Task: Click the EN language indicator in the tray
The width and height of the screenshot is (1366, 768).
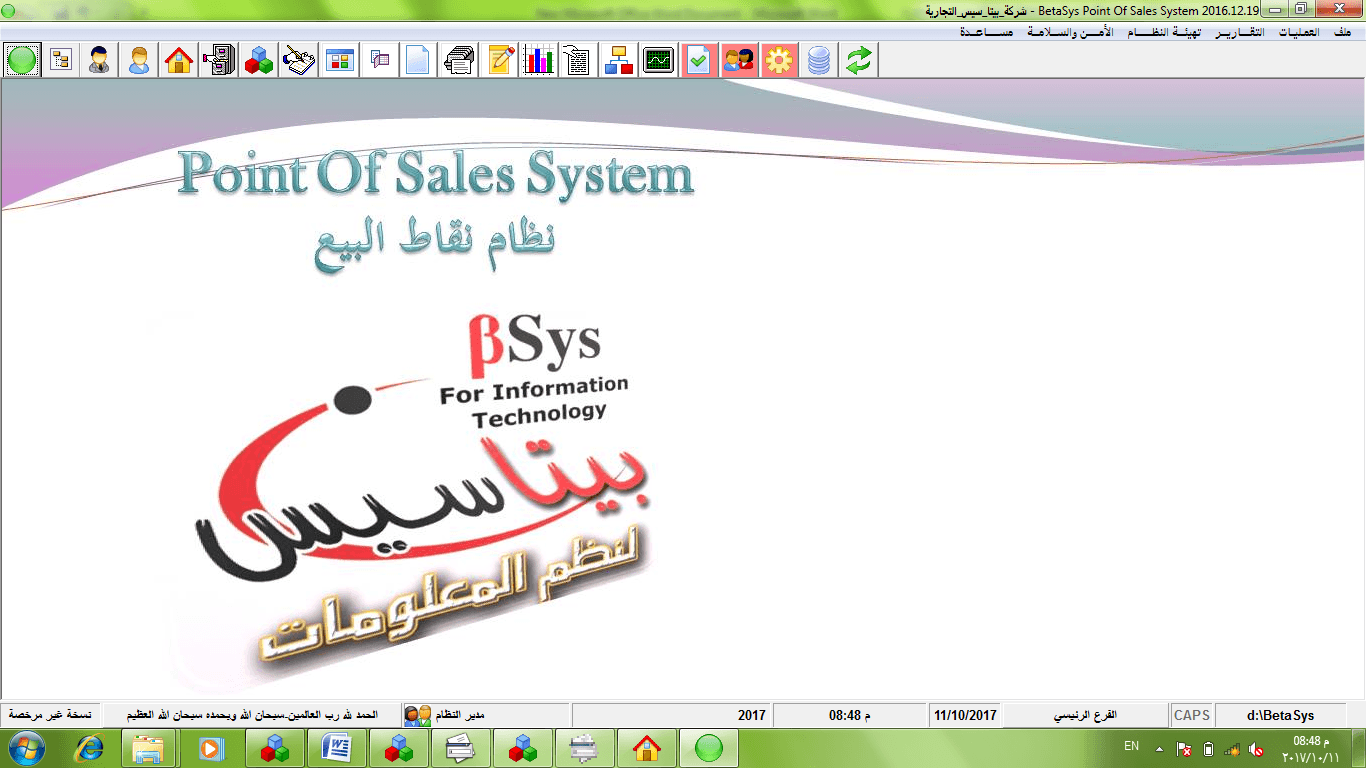Action: (x=1132, y=746)
